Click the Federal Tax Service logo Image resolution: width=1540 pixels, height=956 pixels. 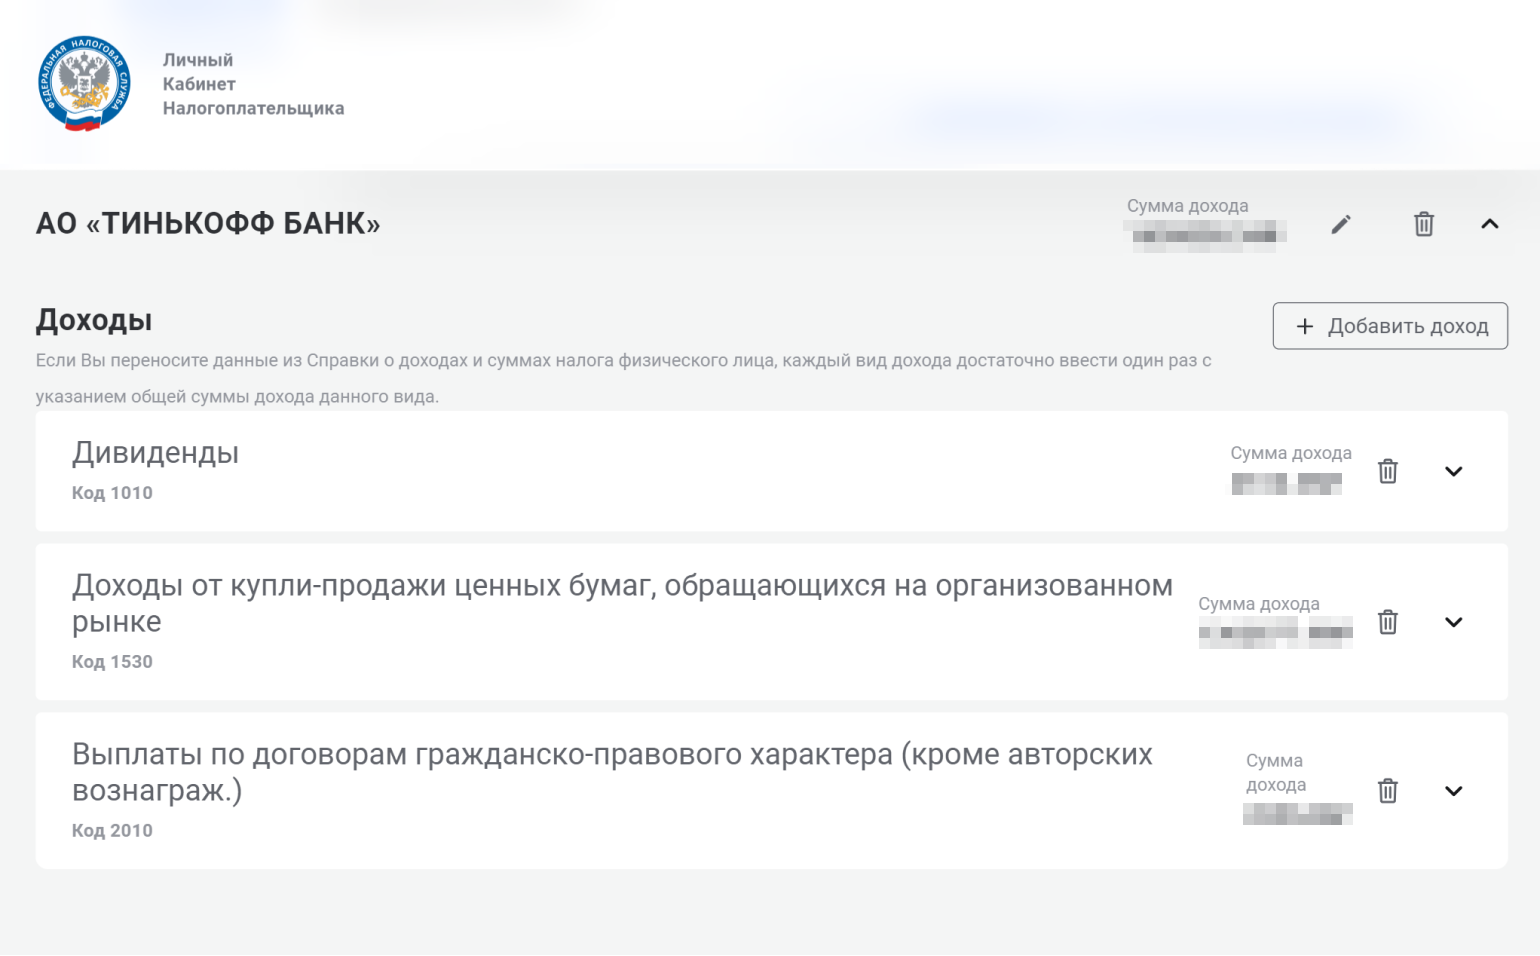click(84, 84)
